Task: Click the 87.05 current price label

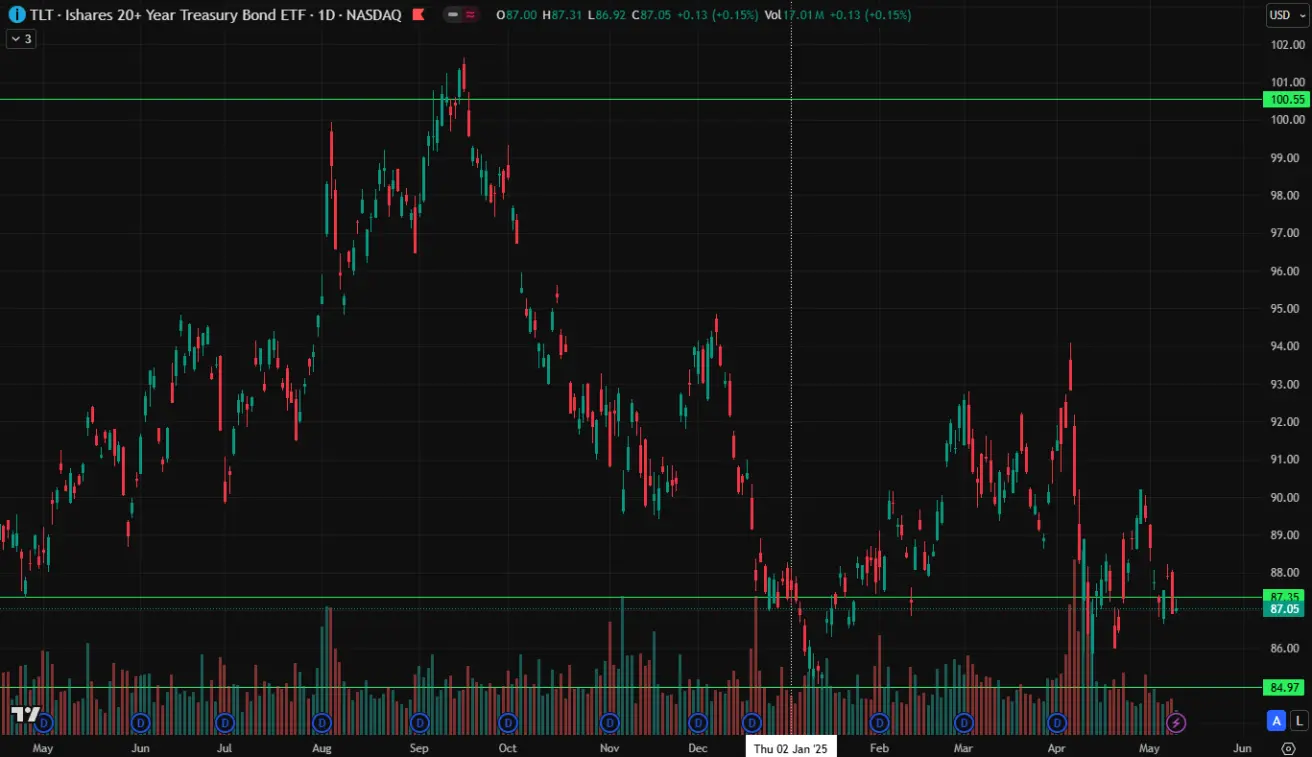Action: point(1285,609)
